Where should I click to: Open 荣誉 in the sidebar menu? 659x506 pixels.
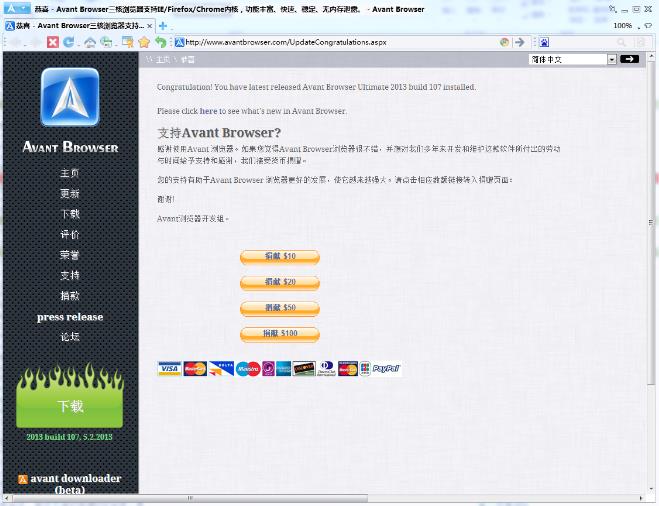point(70,255)
